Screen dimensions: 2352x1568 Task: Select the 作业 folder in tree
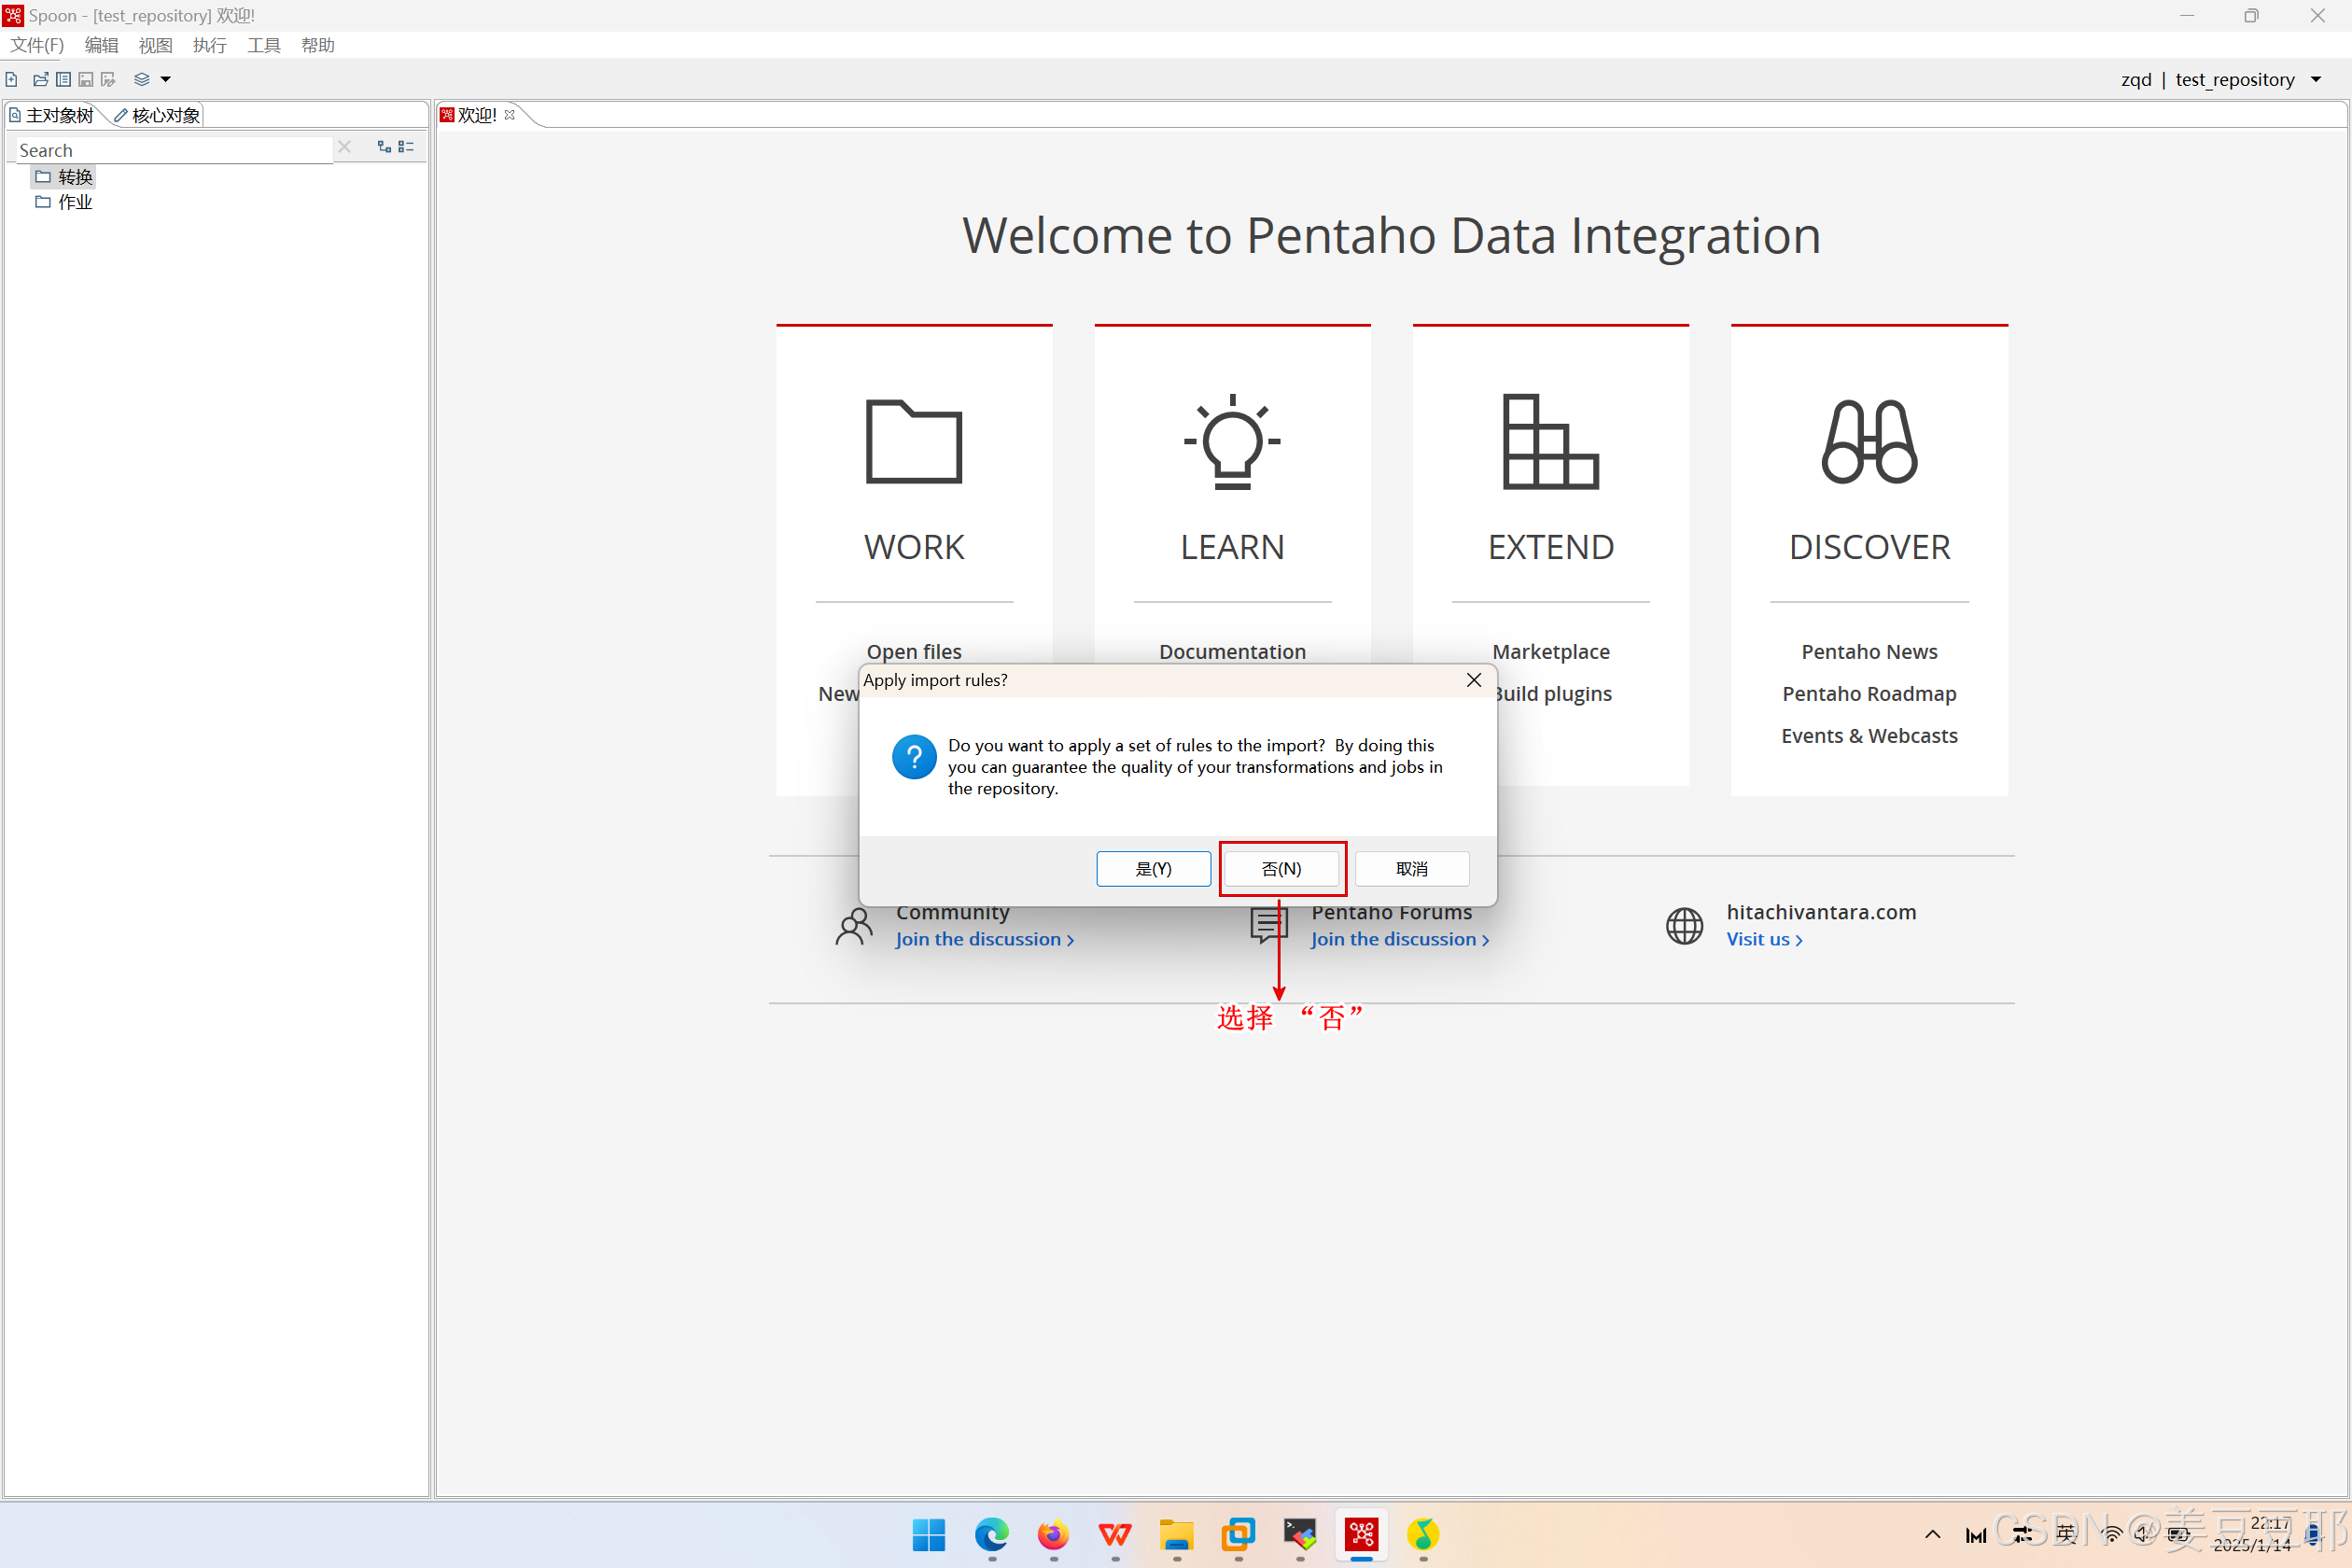74,202
